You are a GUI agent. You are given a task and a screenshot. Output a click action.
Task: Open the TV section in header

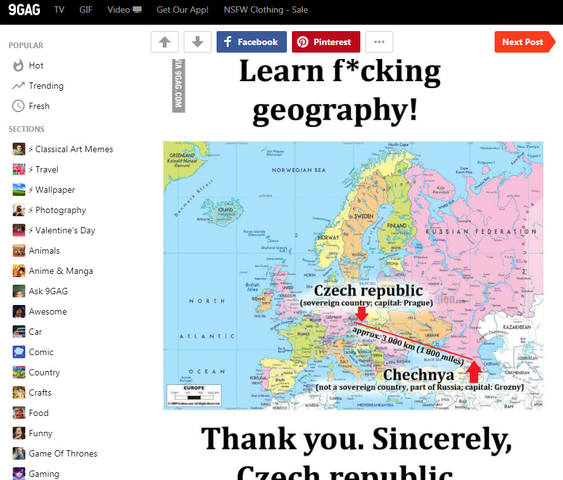point(59,10)
